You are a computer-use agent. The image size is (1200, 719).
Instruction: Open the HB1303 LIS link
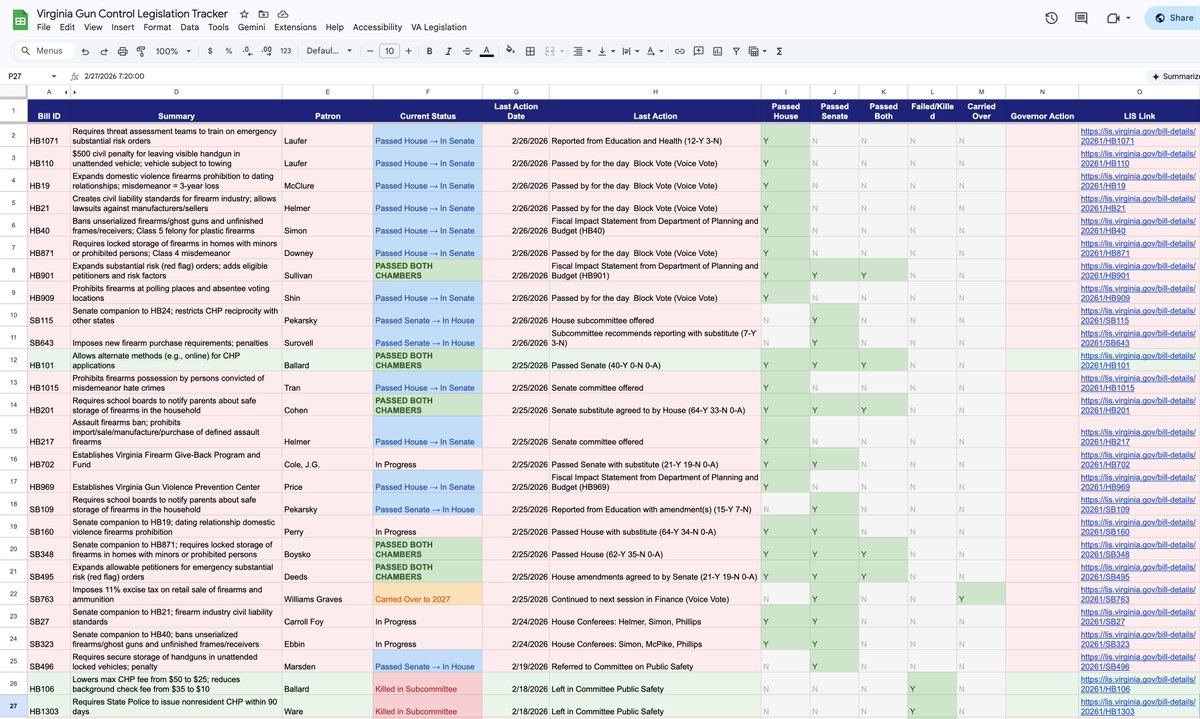1138,706
